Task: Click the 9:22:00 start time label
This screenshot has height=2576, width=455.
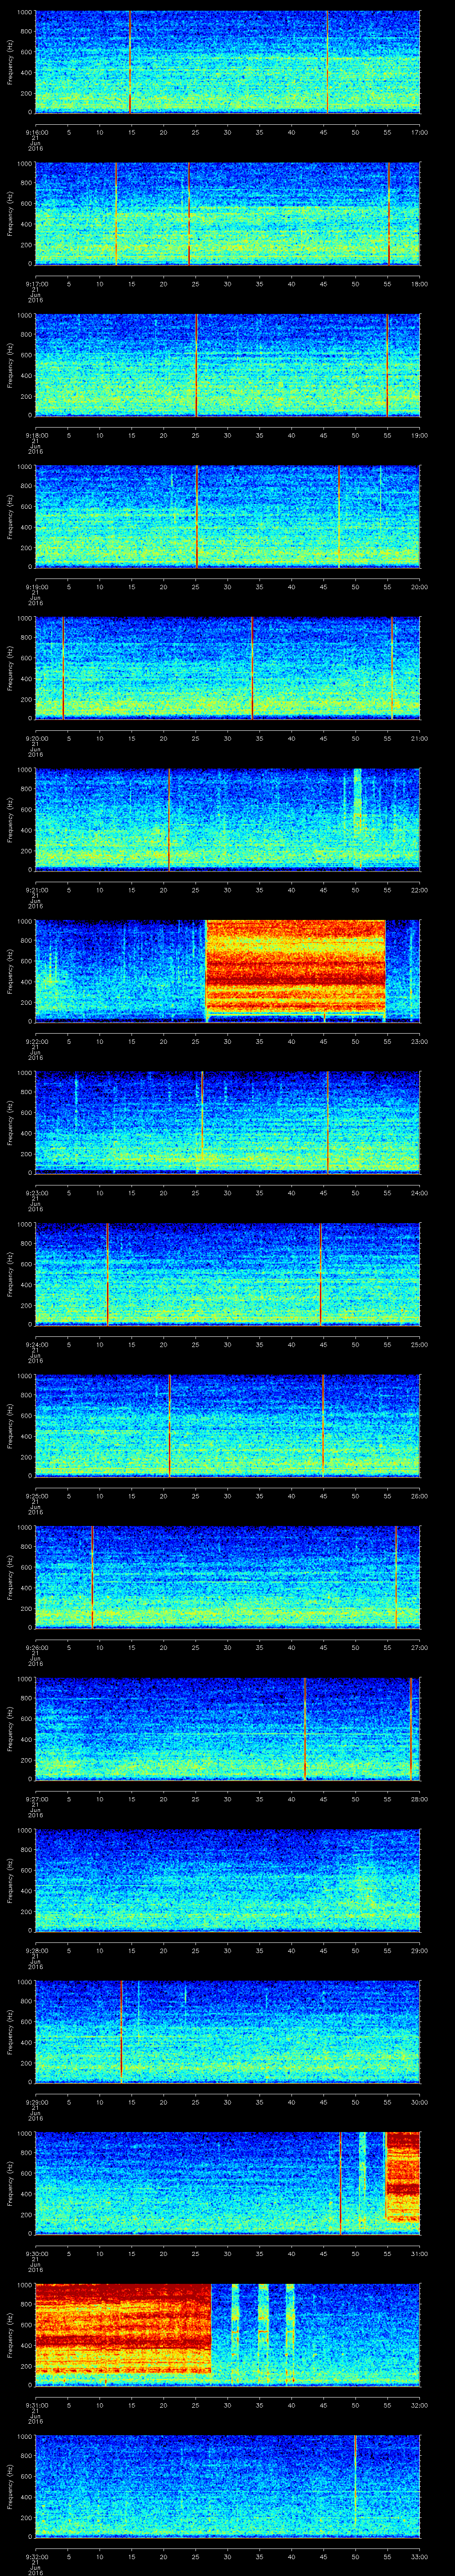Action: click(37, 1041)
